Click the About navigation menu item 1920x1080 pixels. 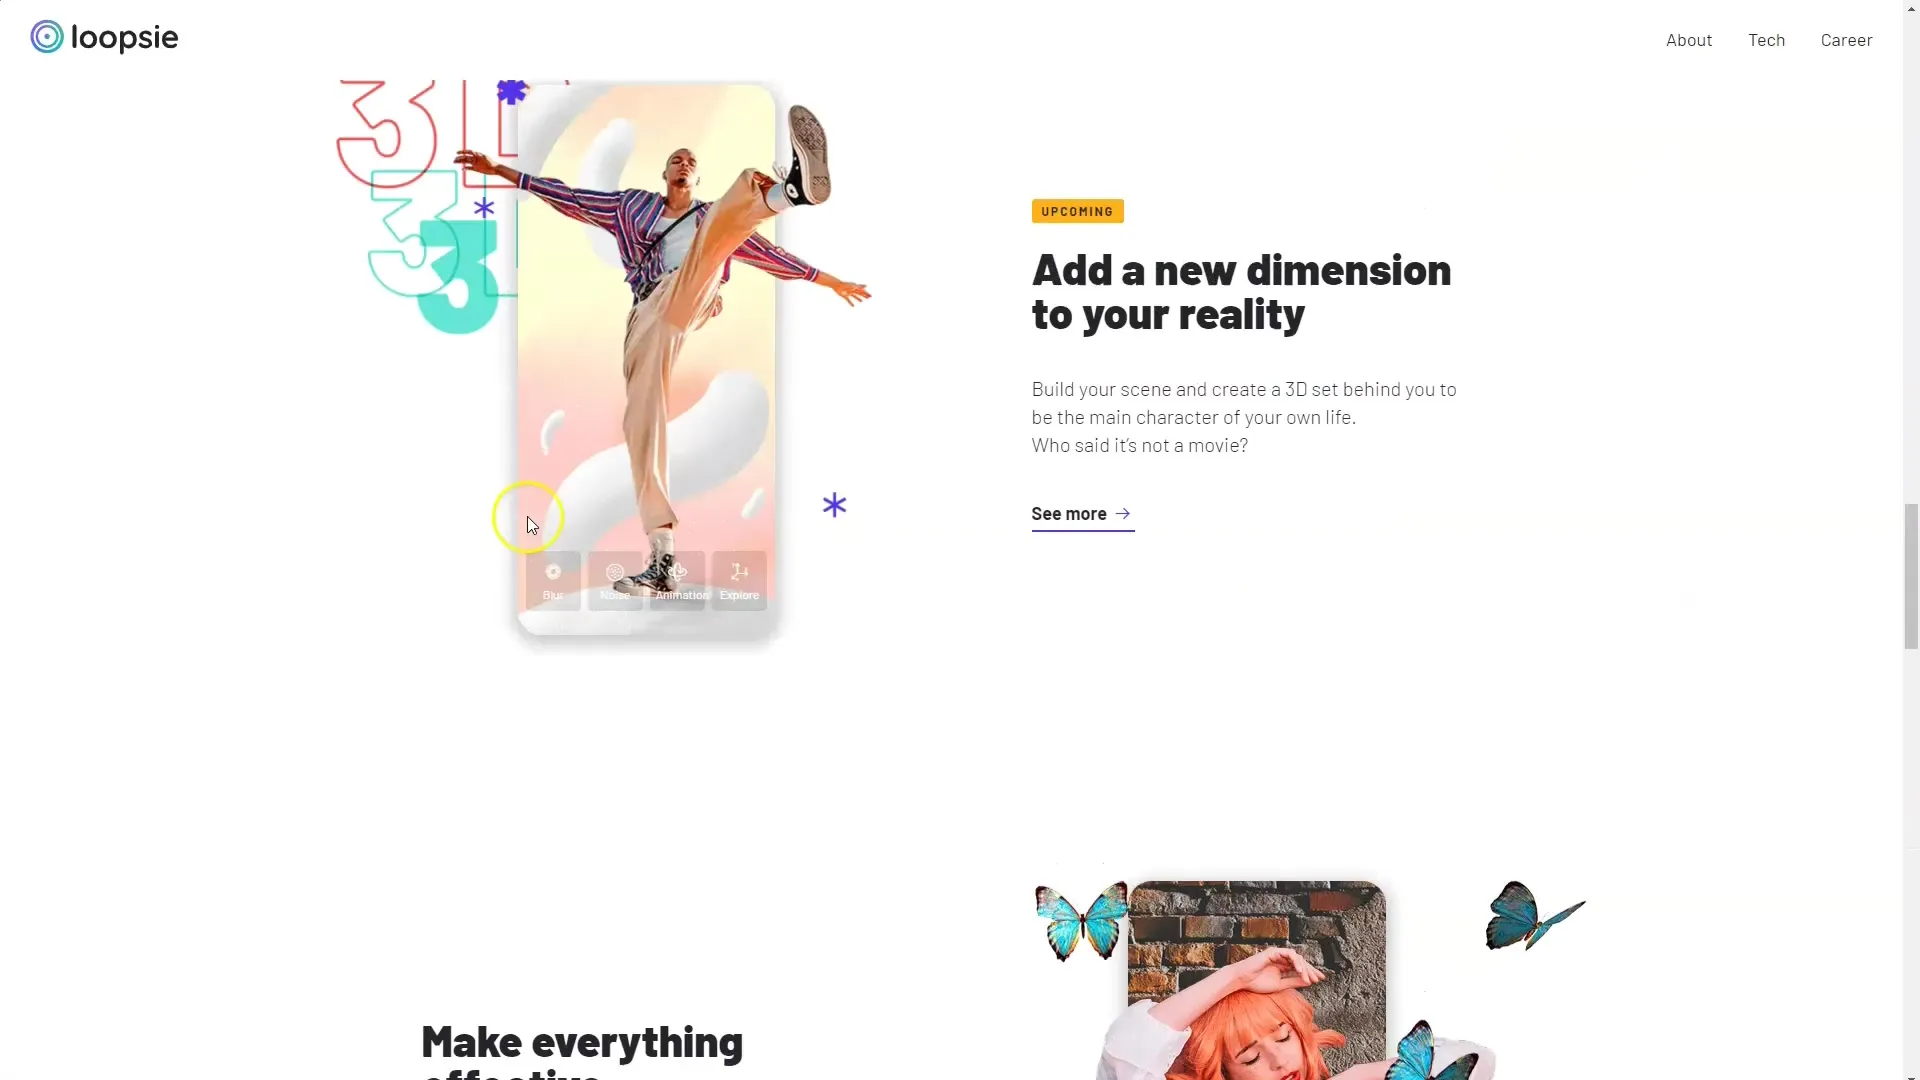point(1688,40)
